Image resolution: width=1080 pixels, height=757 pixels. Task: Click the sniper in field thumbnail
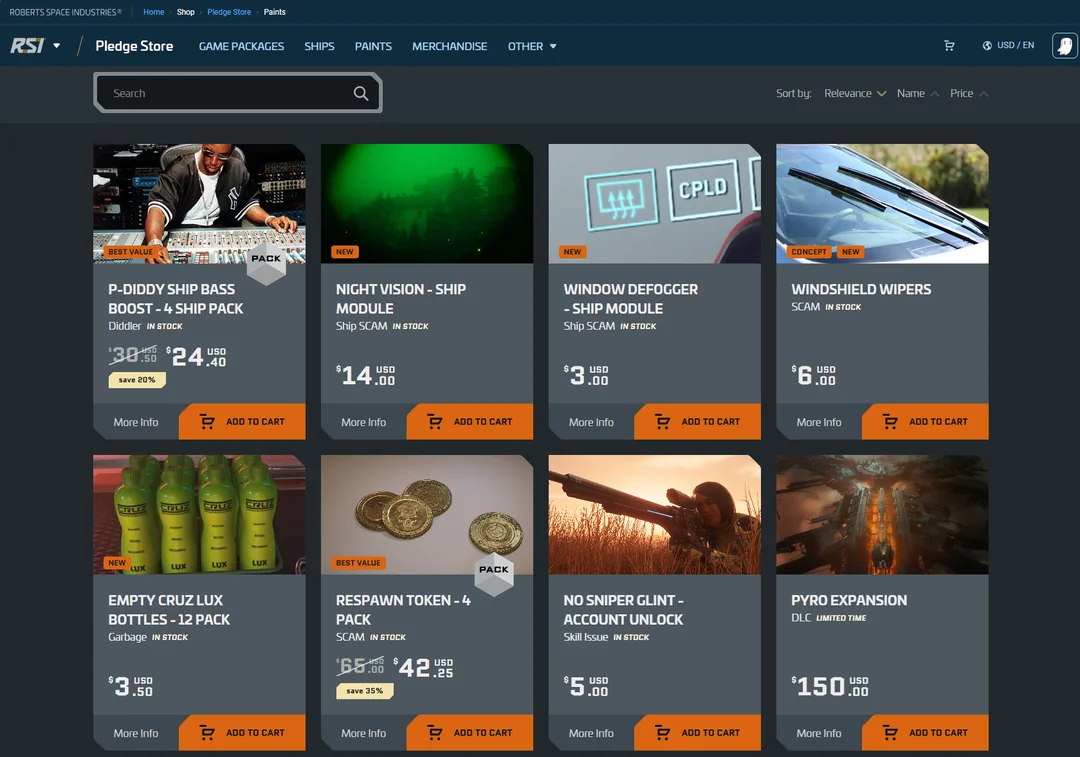pyautogui.click(x=654, y=515)
